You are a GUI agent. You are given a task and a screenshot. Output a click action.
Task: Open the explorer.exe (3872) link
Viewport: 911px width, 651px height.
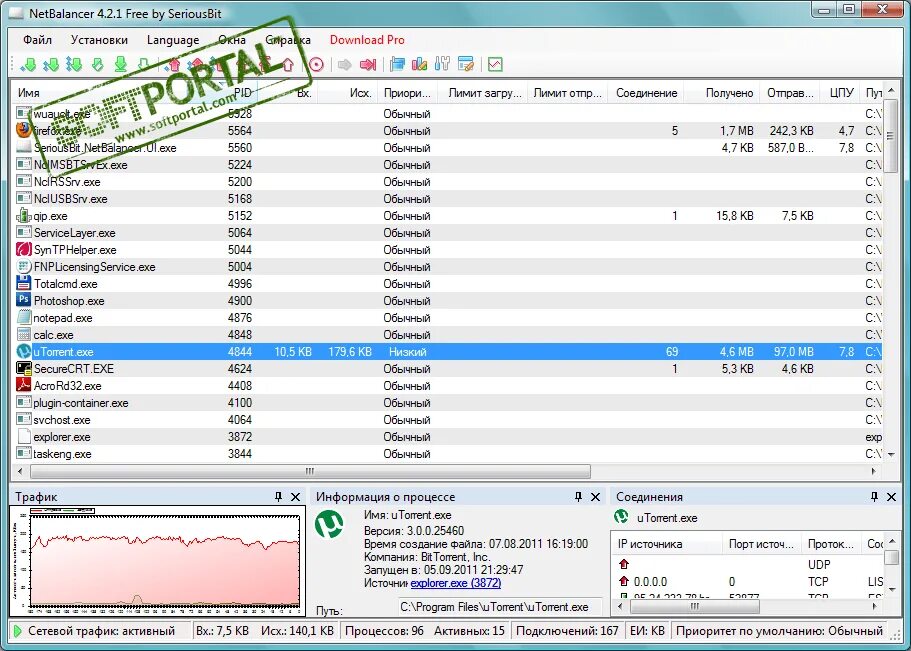(x=456, y=582)
